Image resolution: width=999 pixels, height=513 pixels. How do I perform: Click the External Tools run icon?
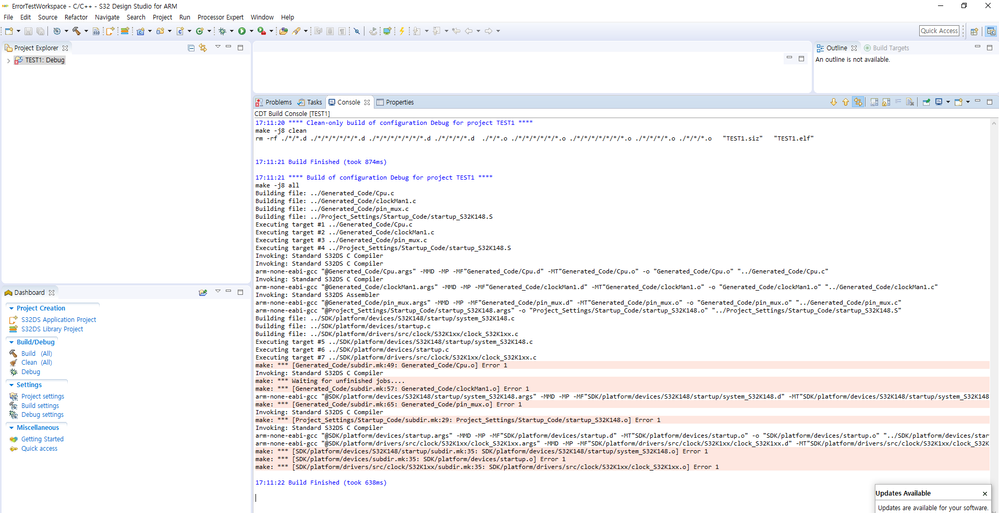261,31
